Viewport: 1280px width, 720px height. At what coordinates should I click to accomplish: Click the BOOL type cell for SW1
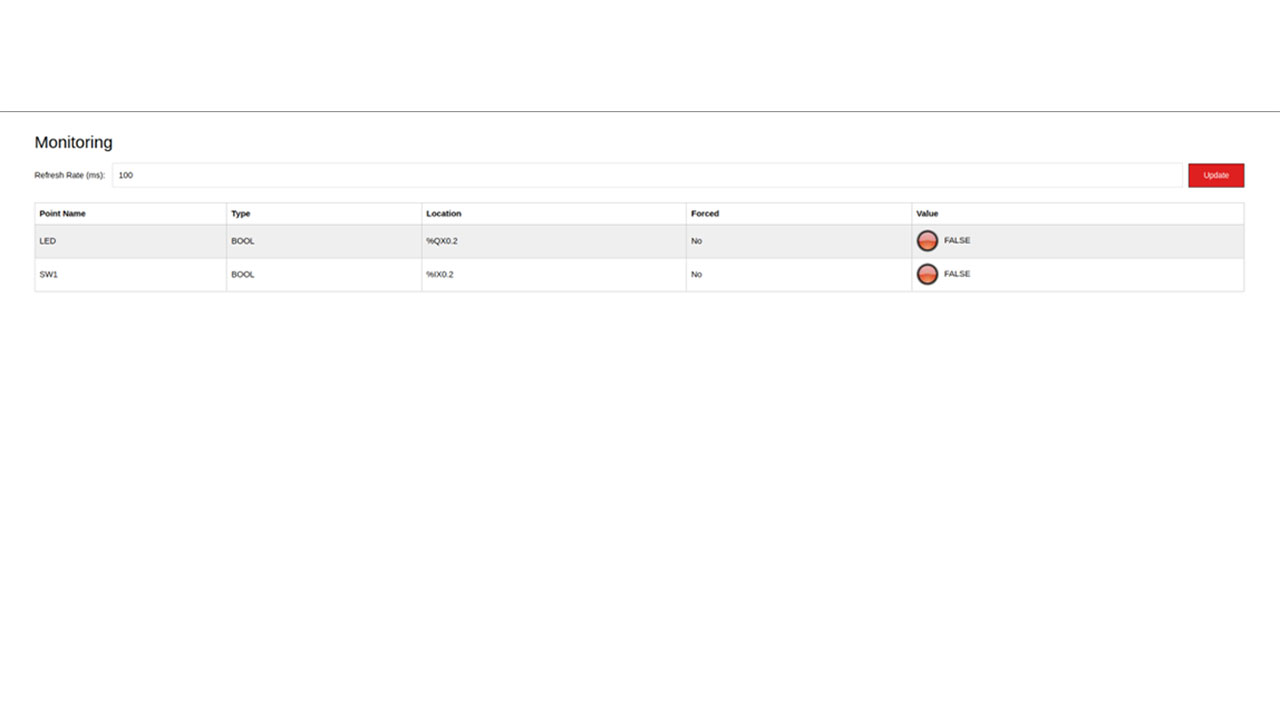coord(242,274)
